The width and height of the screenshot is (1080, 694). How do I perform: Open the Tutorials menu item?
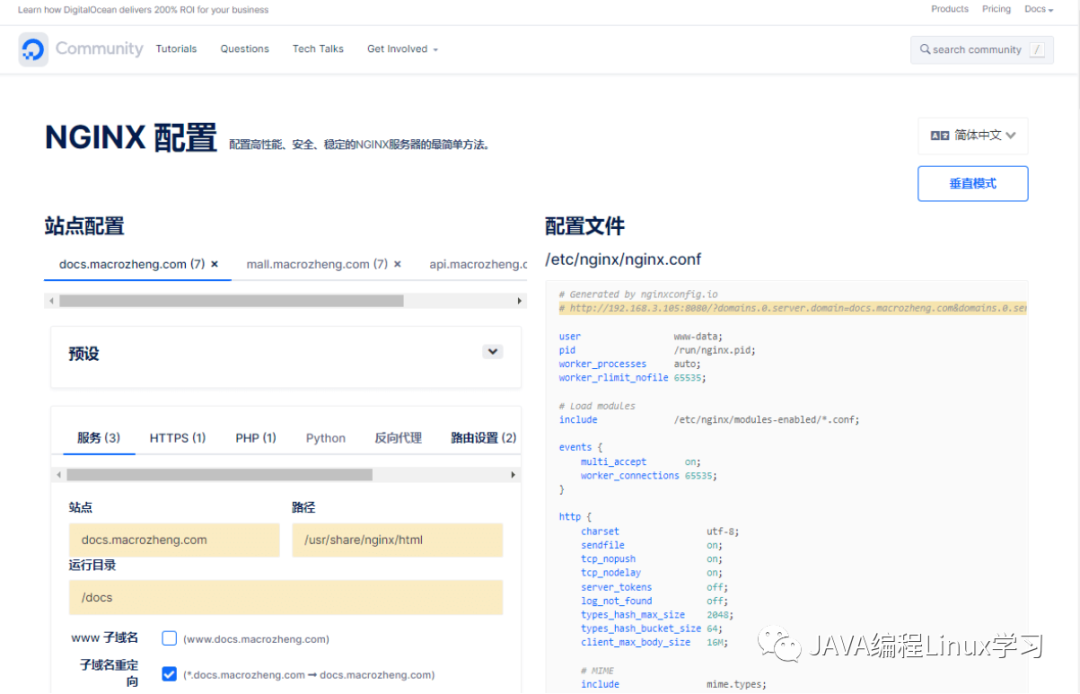(176, 49)
